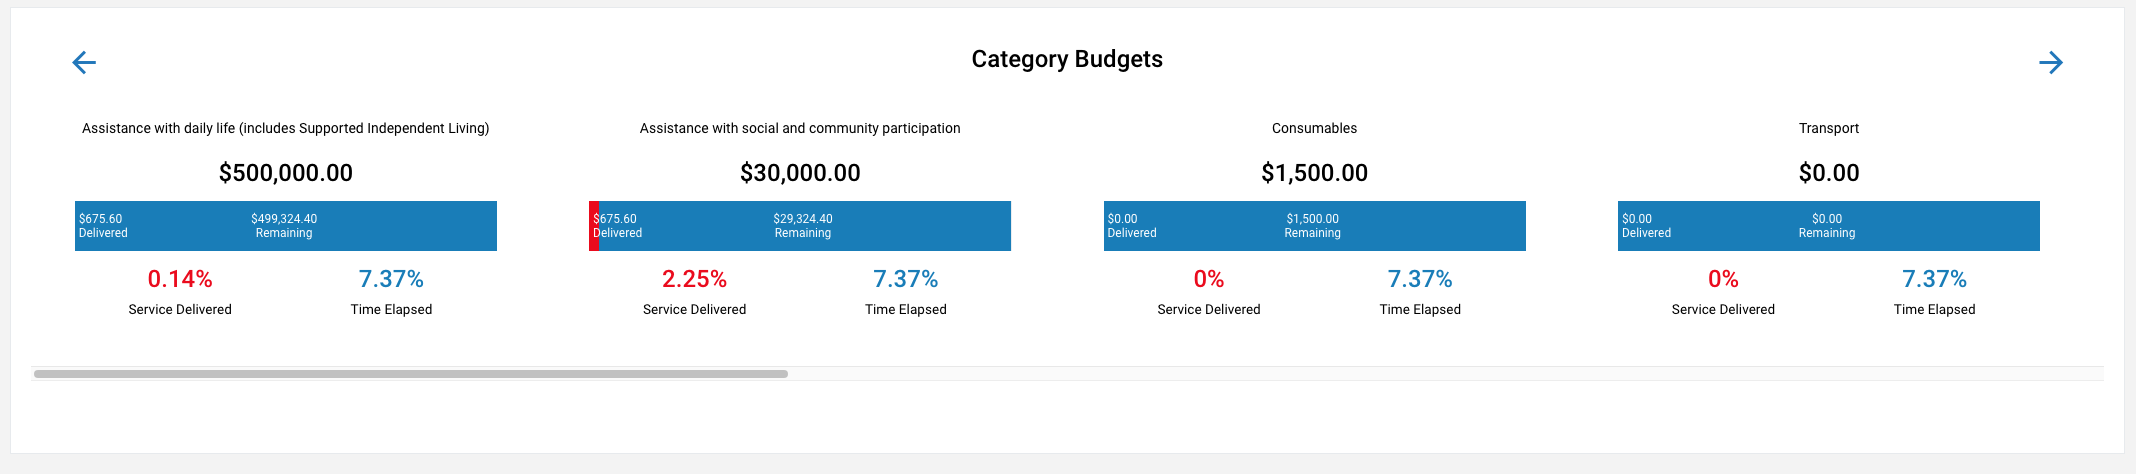Click the Consumables category title

[x=1314, y=128]
